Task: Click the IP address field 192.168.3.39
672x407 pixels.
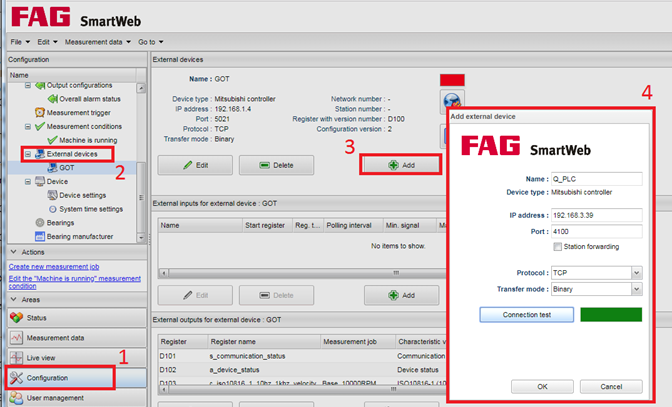Action: tap(597, 215)
